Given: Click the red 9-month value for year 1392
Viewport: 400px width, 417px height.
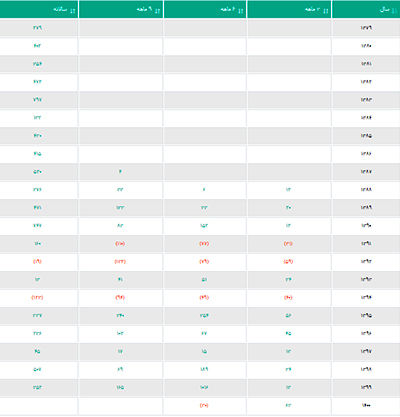Looking at the screenshot, I should [x=120, y=262].
